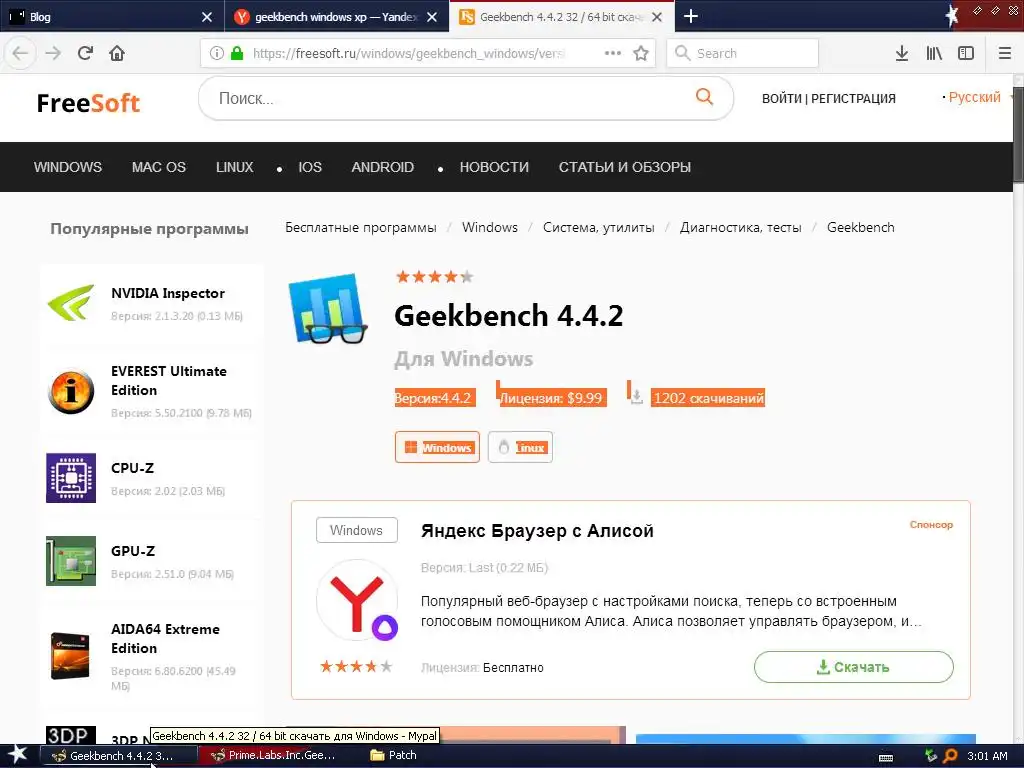Open the library bookshelf icon

click(934, 53)
